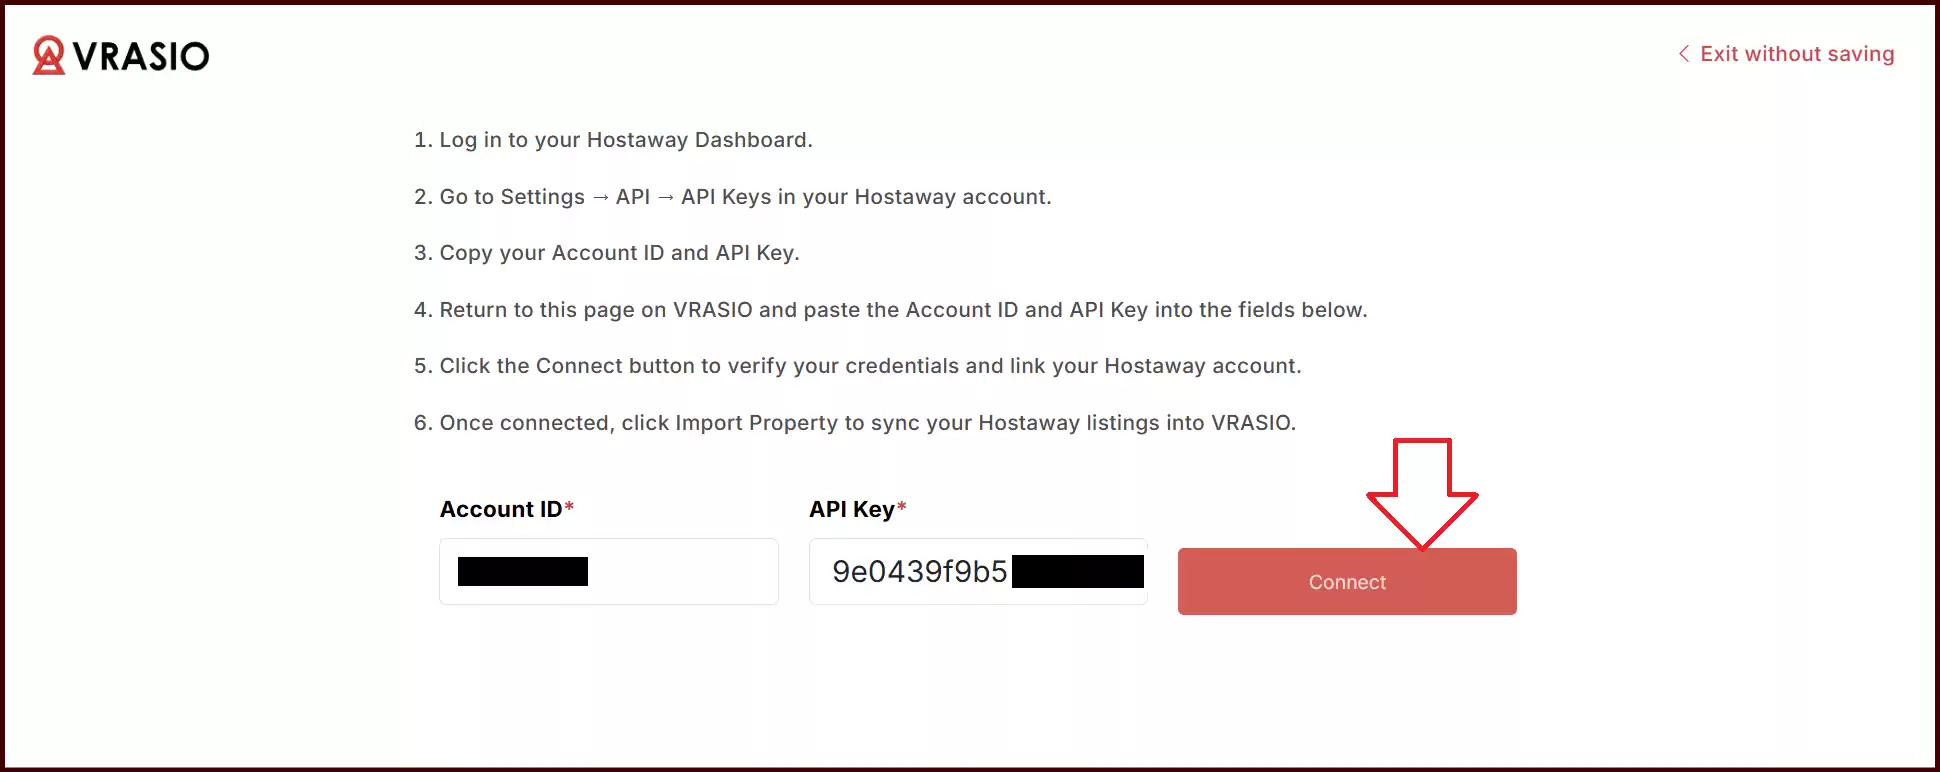Viewport: 1940px width, 772px height.
Task: Click the VRASIO wordmark text
Action: [x=141, y=56]
